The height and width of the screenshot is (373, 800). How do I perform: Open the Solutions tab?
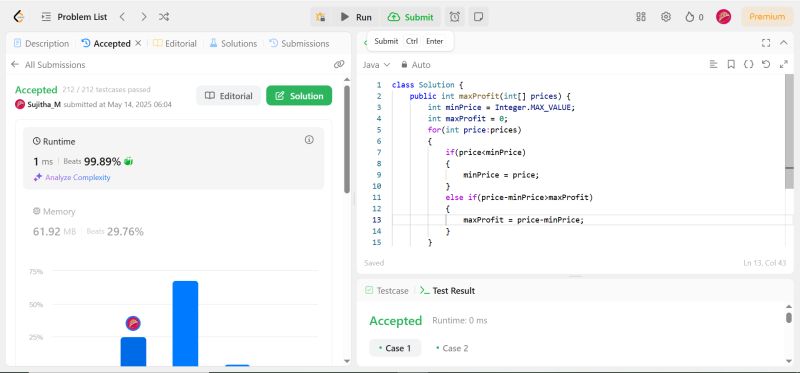click(x=233, y=43)
